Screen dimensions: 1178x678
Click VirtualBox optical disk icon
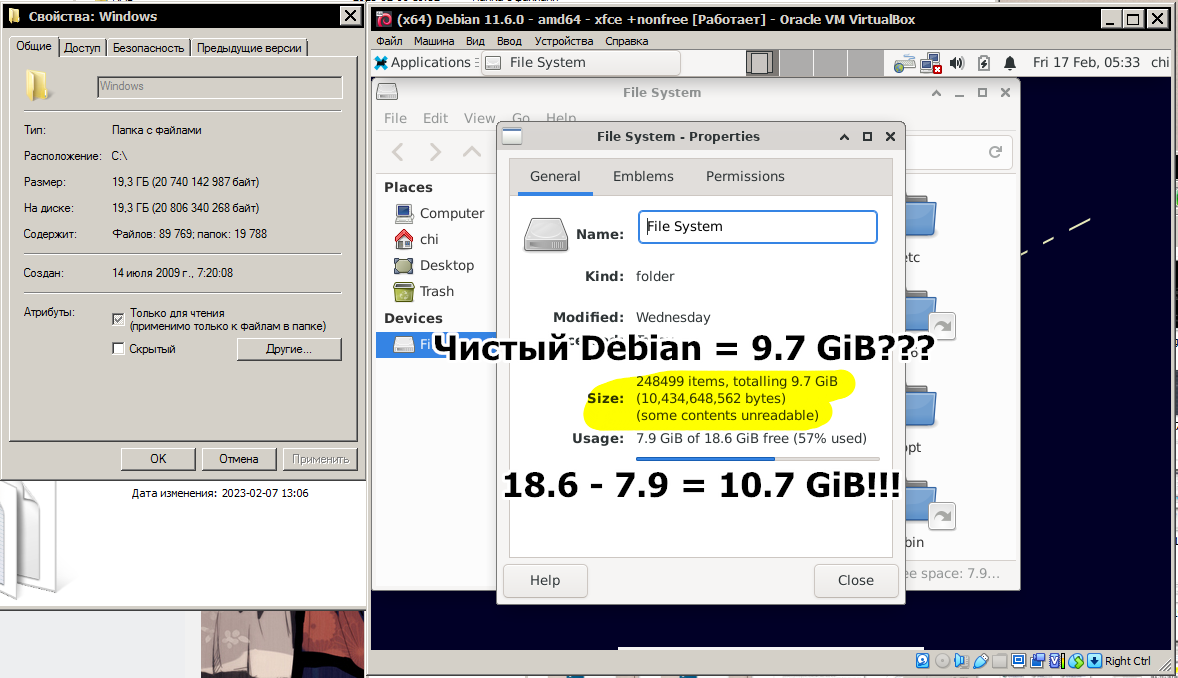tap(942, 661)
